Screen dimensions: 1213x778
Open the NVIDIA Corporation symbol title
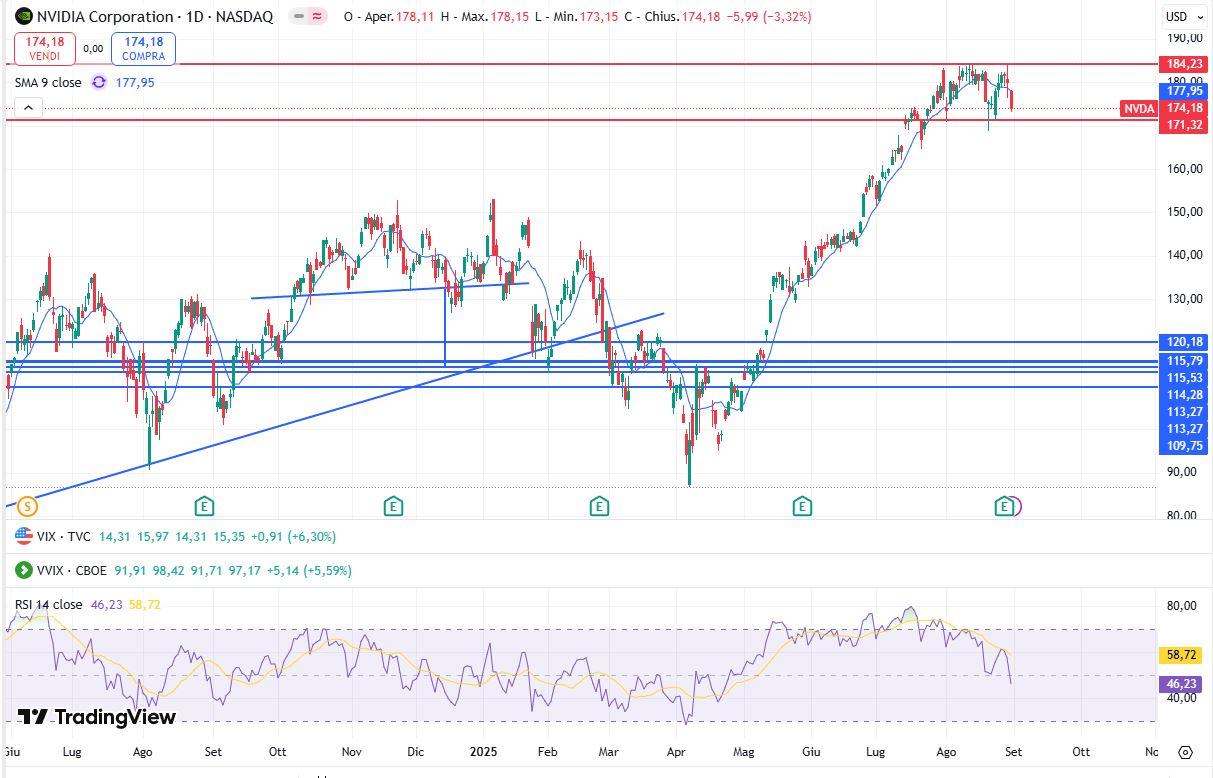(155, 17)
